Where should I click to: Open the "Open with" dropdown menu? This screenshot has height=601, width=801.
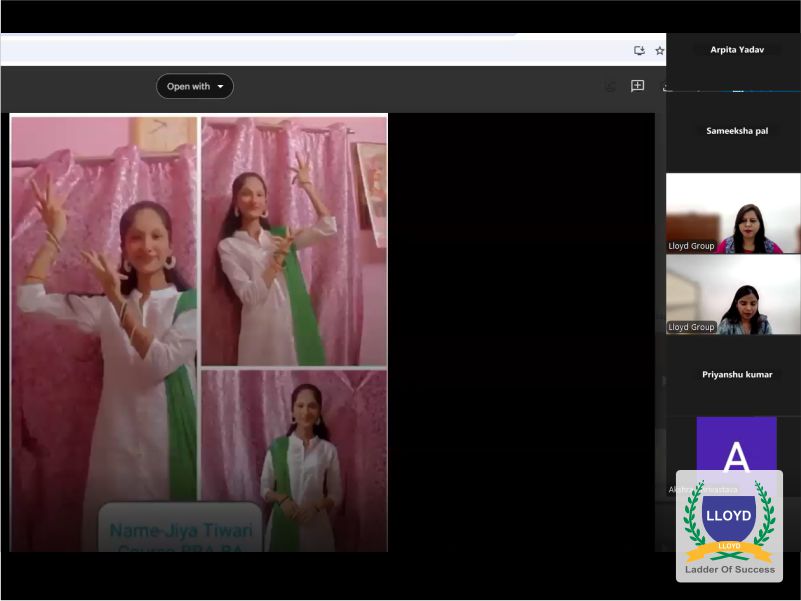(x=195, y=86)
